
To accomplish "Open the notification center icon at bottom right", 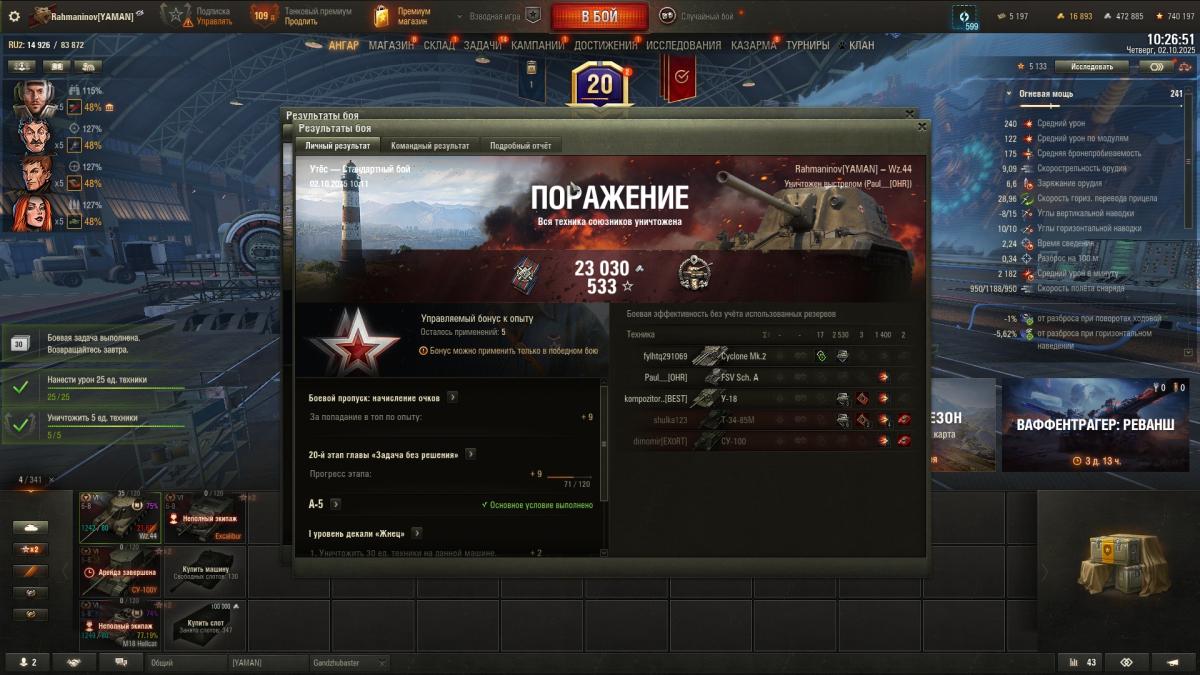I will [1173, 662].
